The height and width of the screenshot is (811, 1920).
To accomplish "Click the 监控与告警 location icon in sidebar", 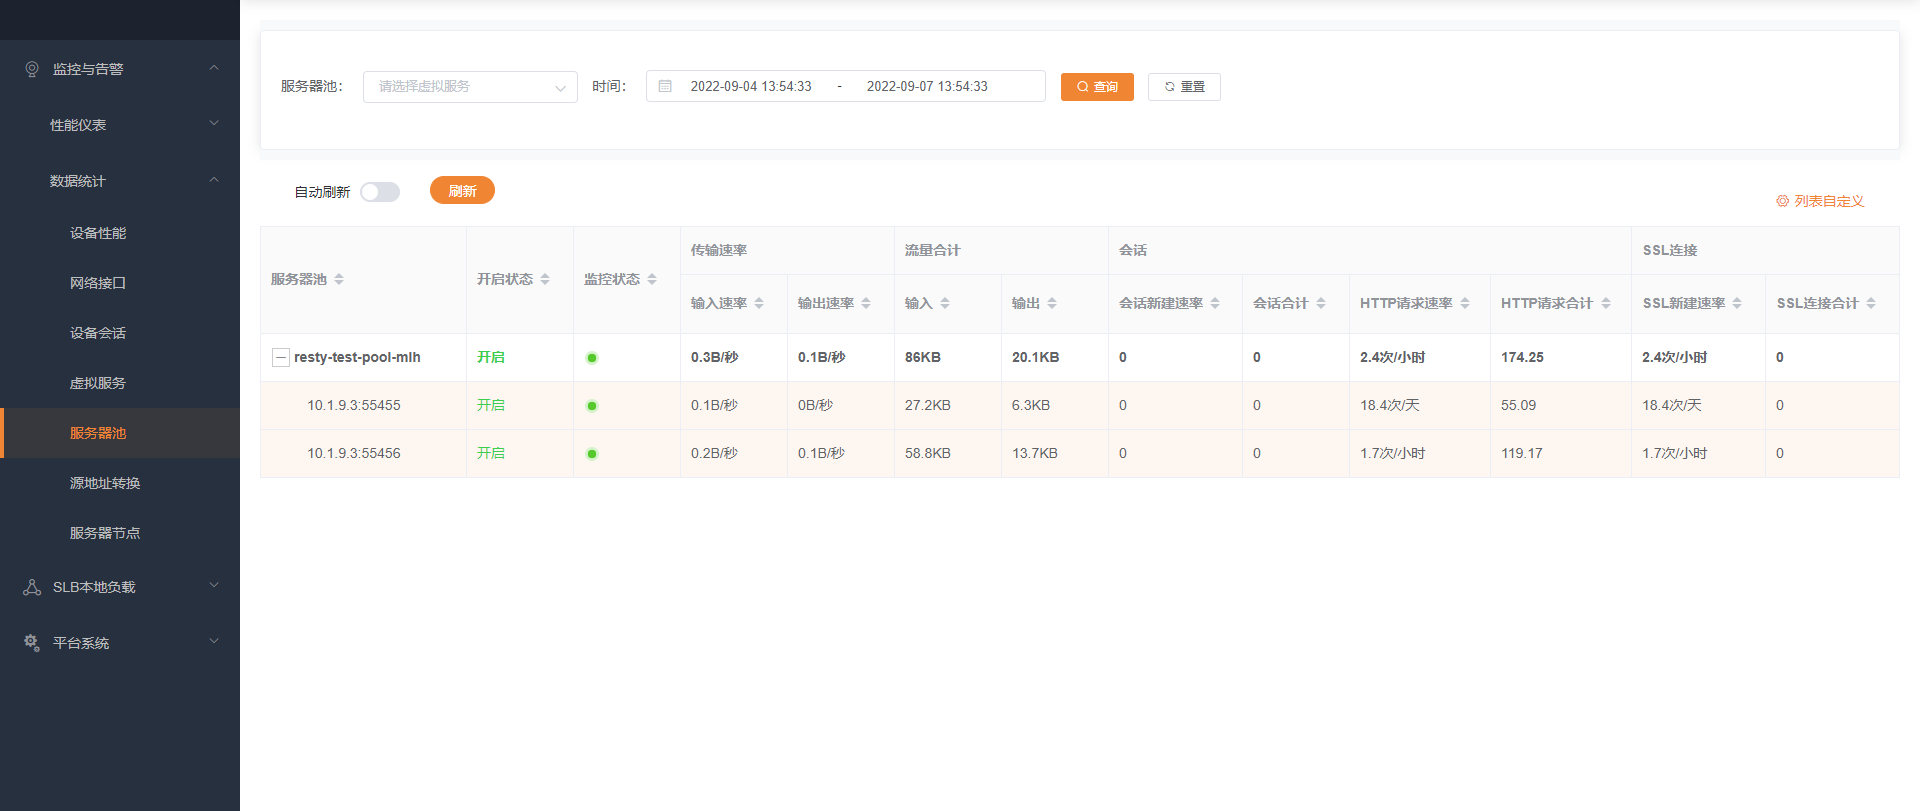I will 32,69.
